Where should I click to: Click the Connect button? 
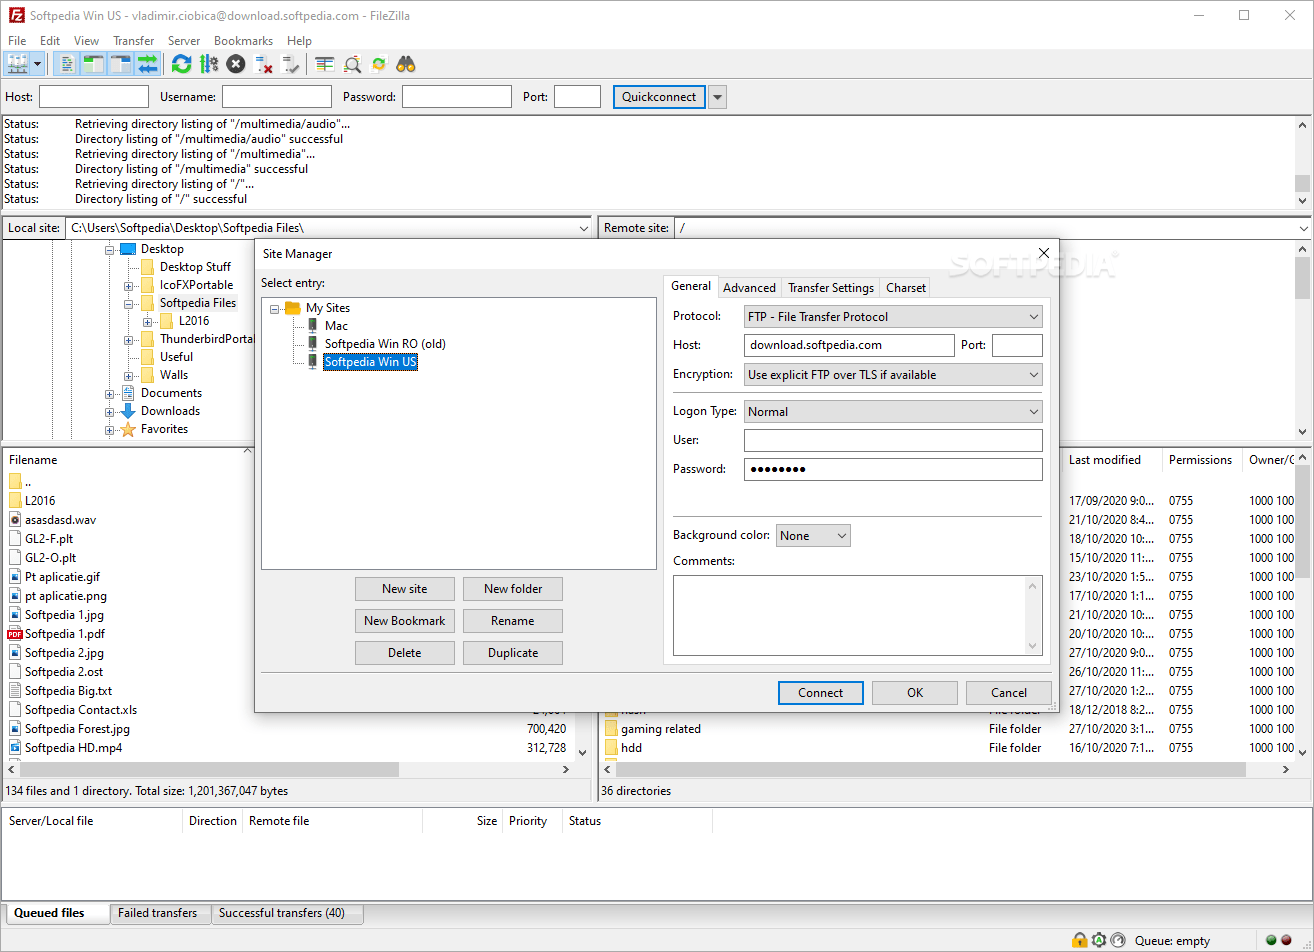click(x=821, y=693)
